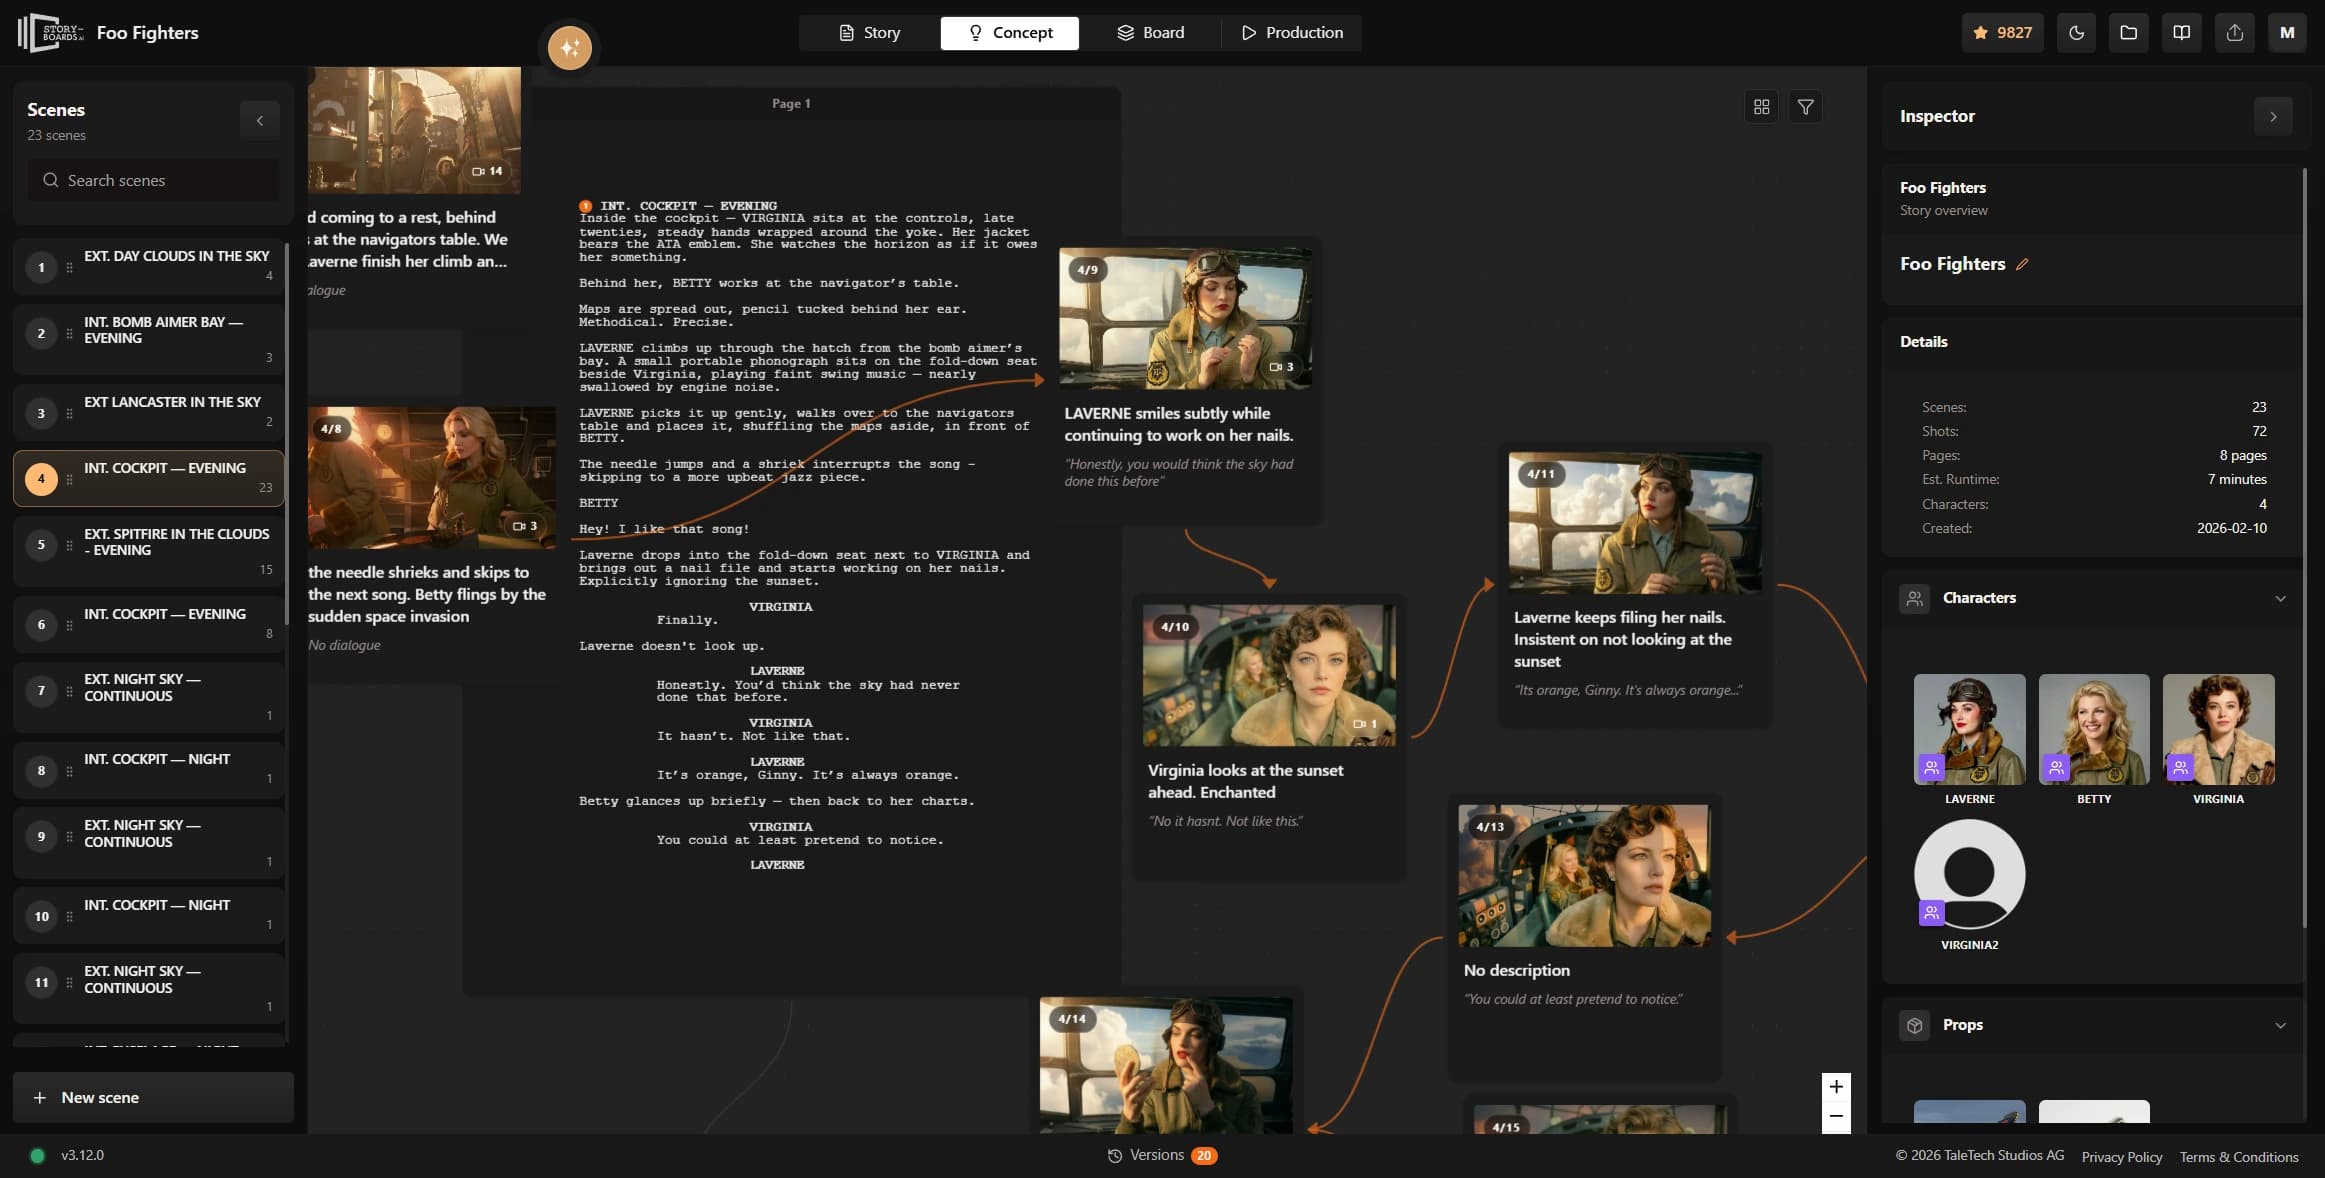Open the projects folder icon
2325x1178 pixels.
tap(2129, 32)
